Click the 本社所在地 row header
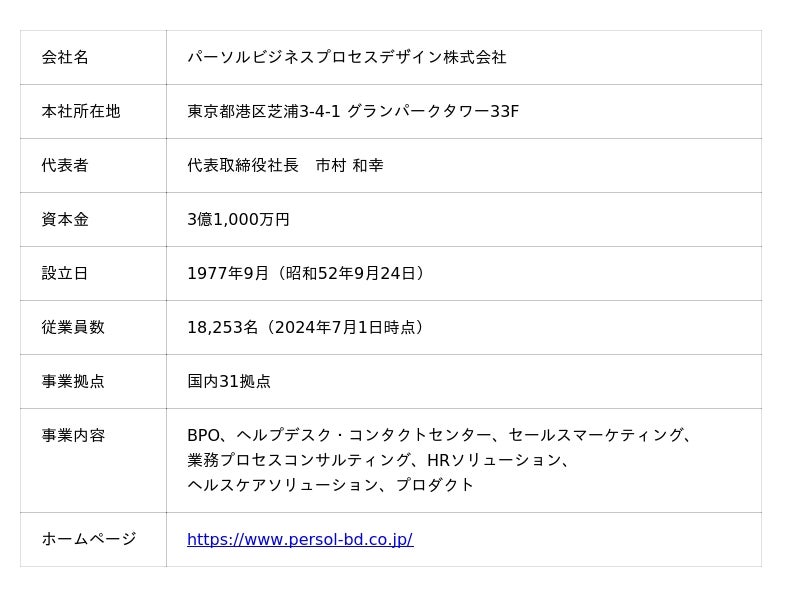This screenshot has height=597, width=800. point(93,111)
